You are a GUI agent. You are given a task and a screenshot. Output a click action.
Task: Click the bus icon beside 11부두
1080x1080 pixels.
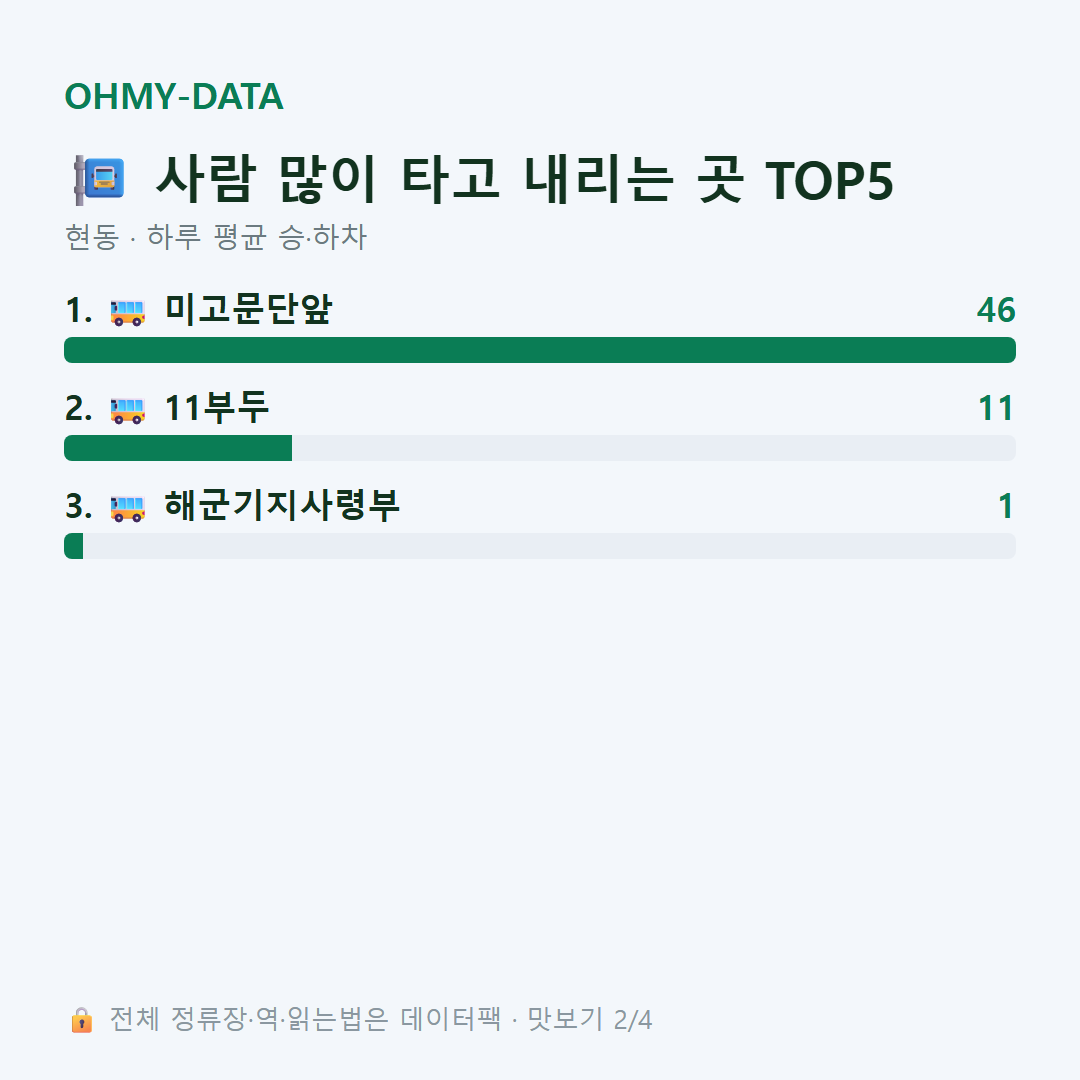pyautogui.click(x=127, y=410)
